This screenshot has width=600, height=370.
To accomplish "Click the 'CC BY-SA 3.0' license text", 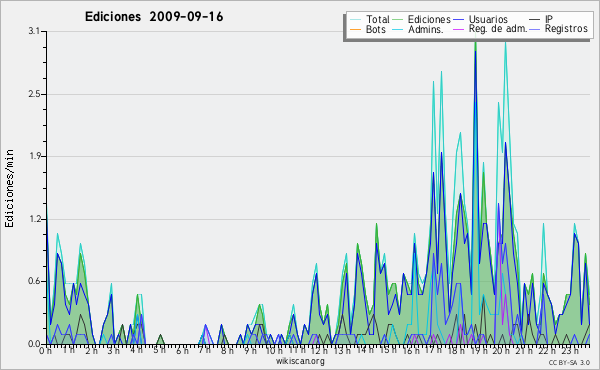I will click(569, 362).
